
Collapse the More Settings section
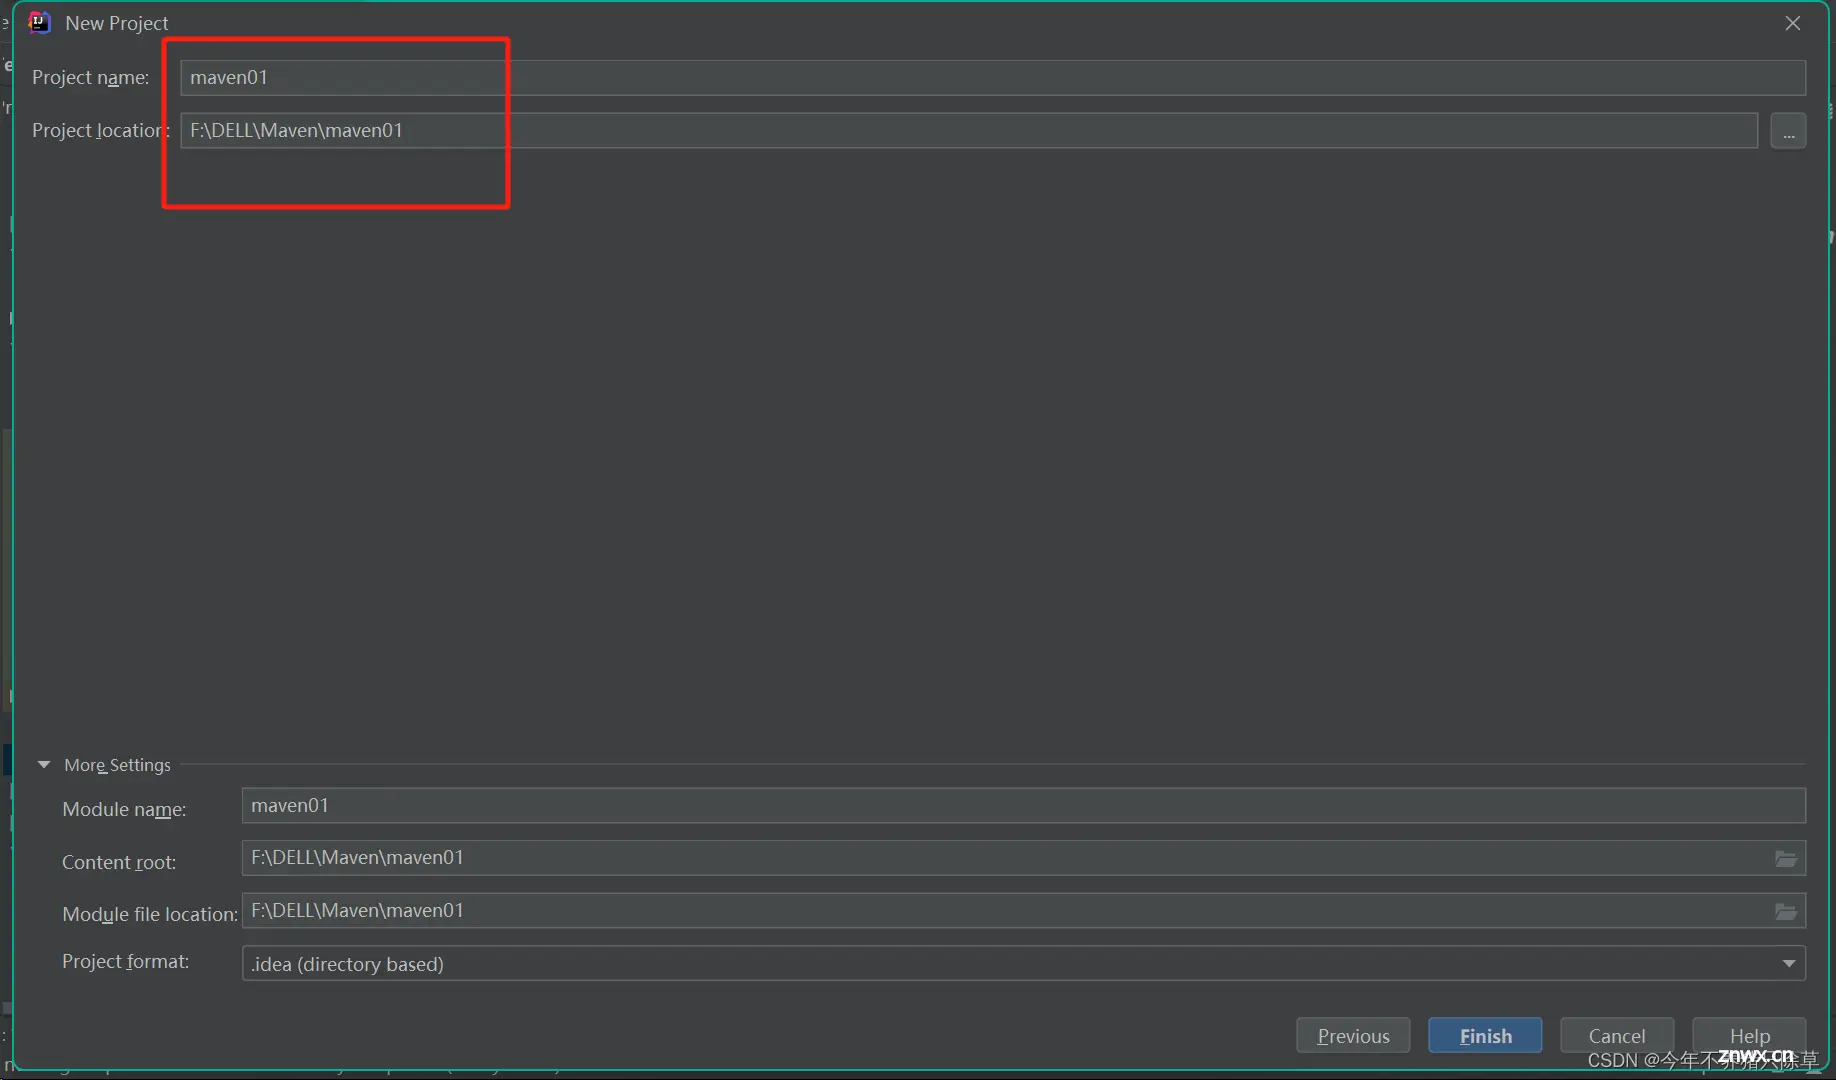44,764
